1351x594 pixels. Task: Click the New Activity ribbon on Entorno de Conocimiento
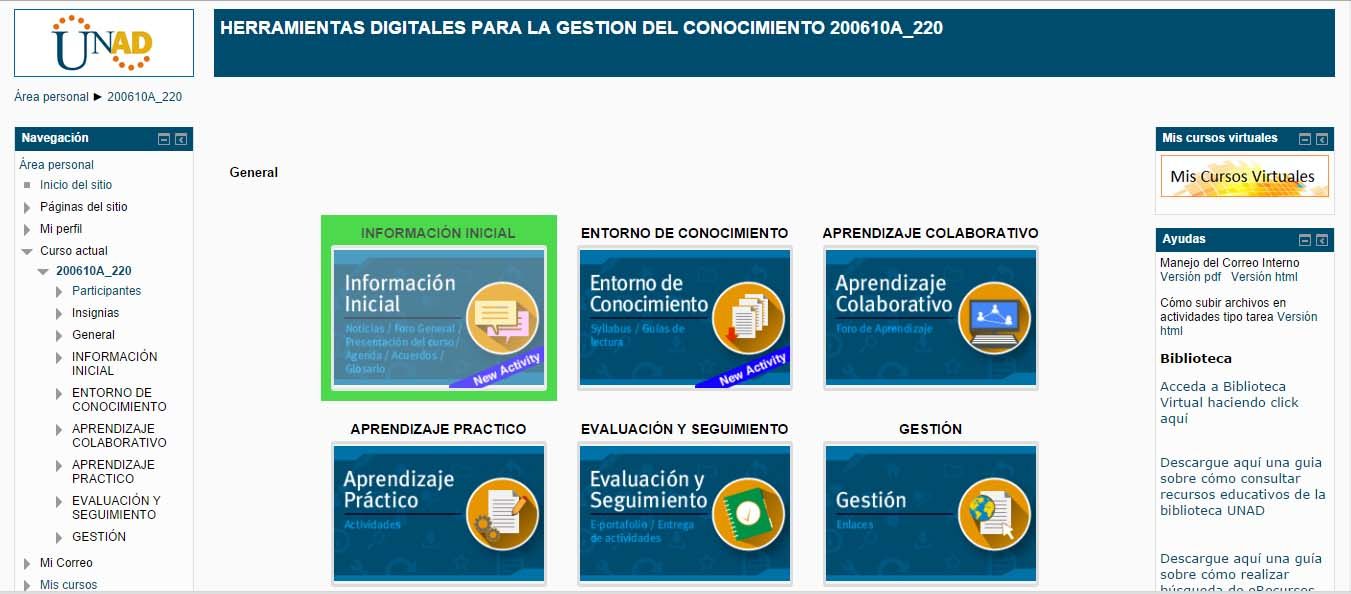point(743,368)
